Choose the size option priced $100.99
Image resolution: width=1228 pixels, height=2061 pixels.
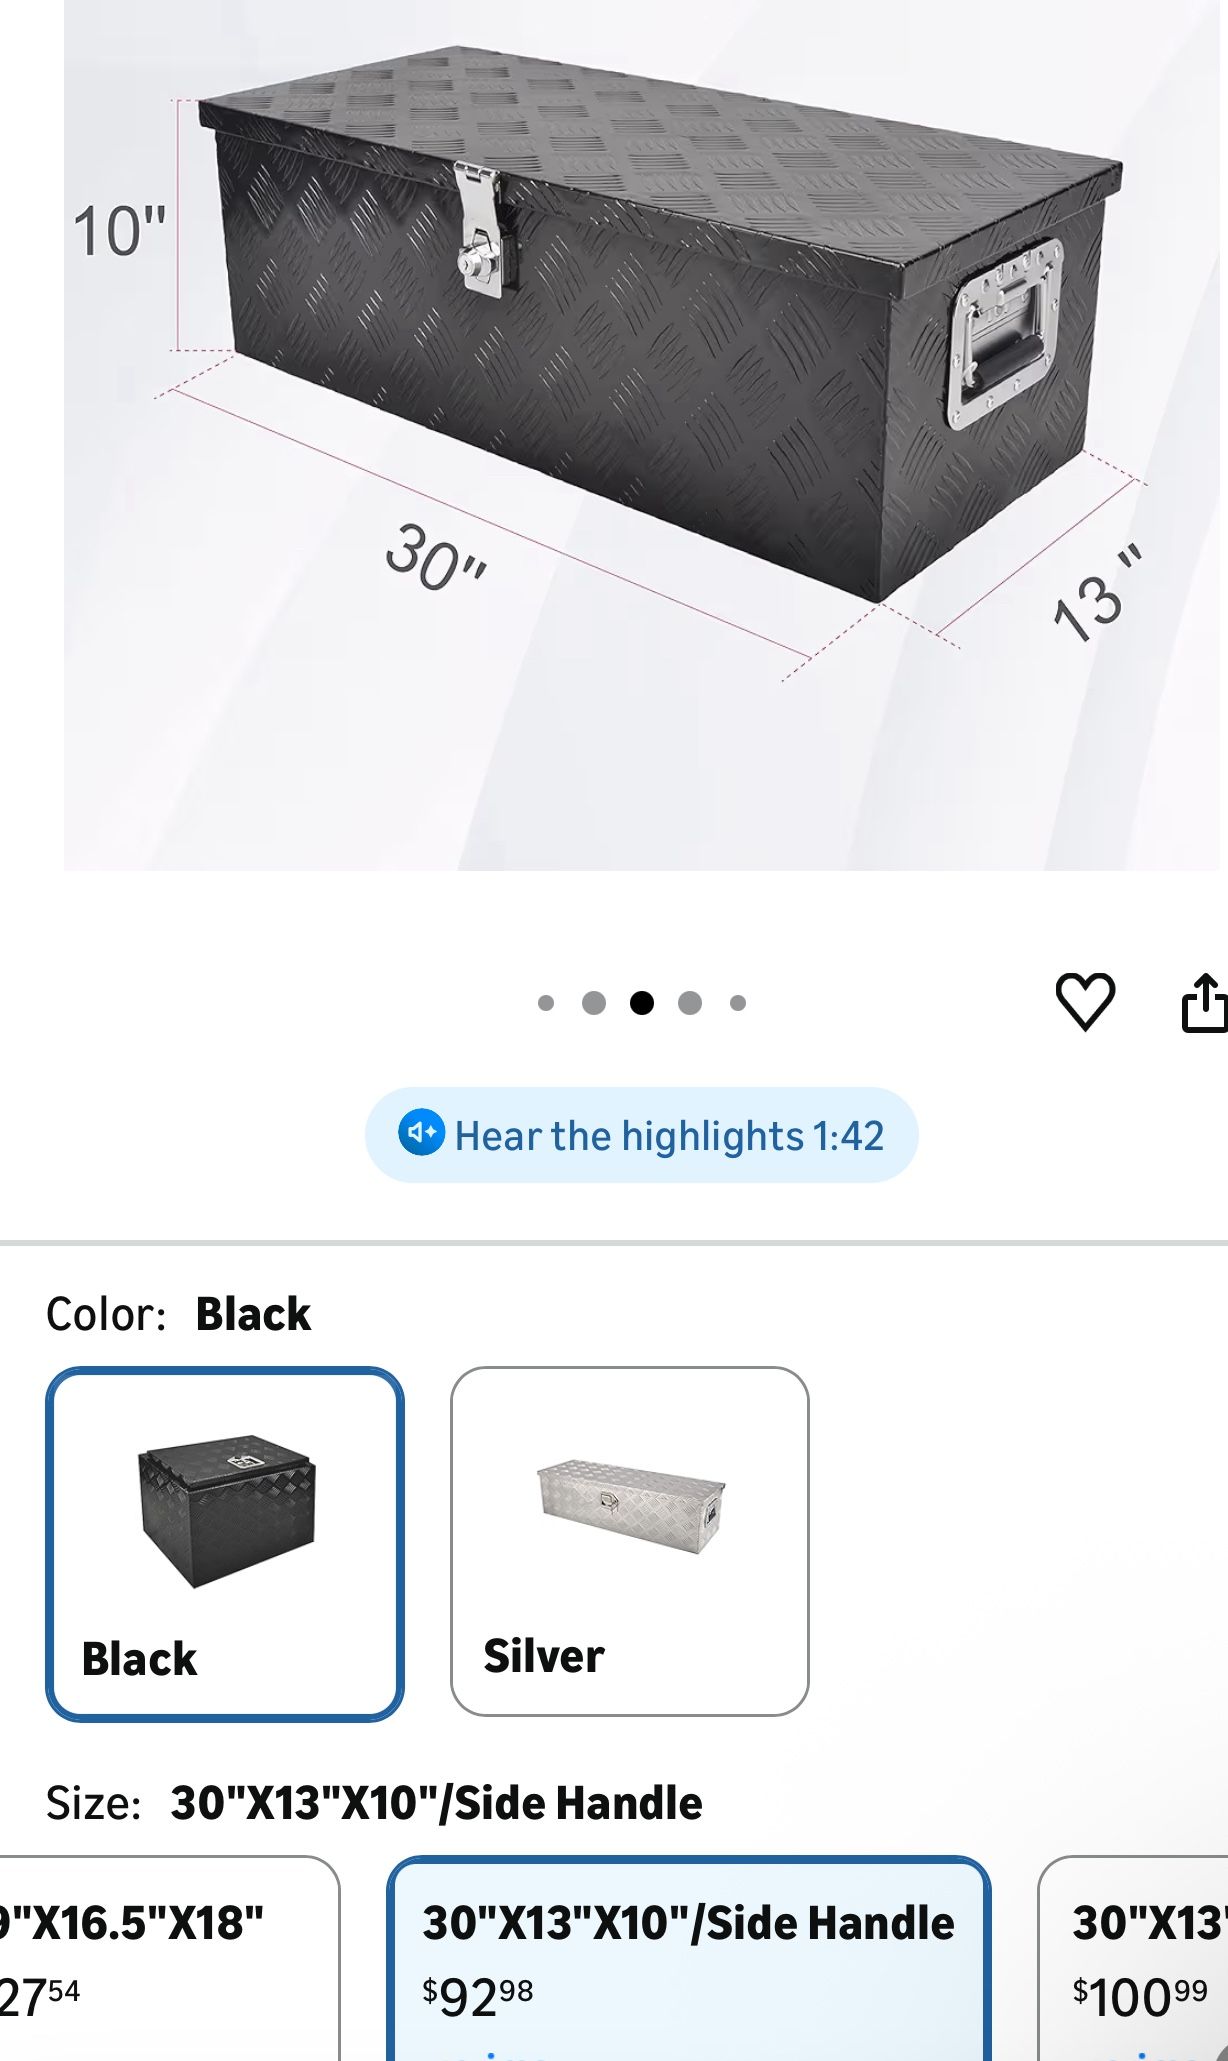coord(1133,1958)
